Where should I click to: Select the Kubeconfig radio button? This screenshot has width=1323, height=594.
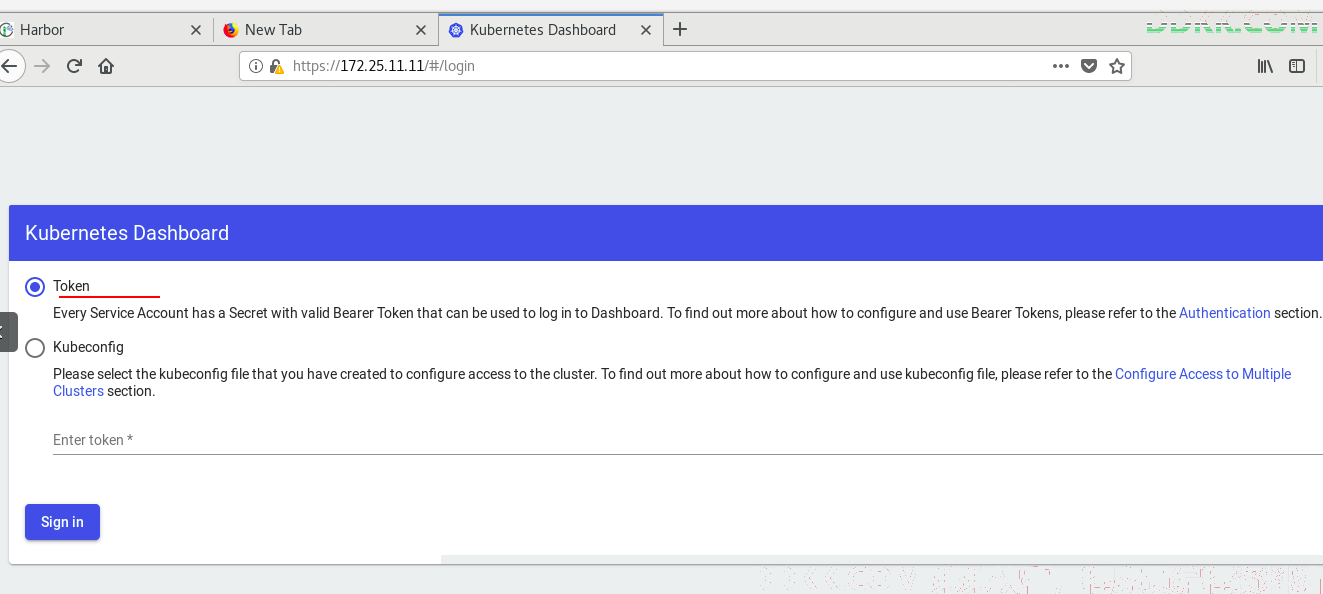(35, 348)
